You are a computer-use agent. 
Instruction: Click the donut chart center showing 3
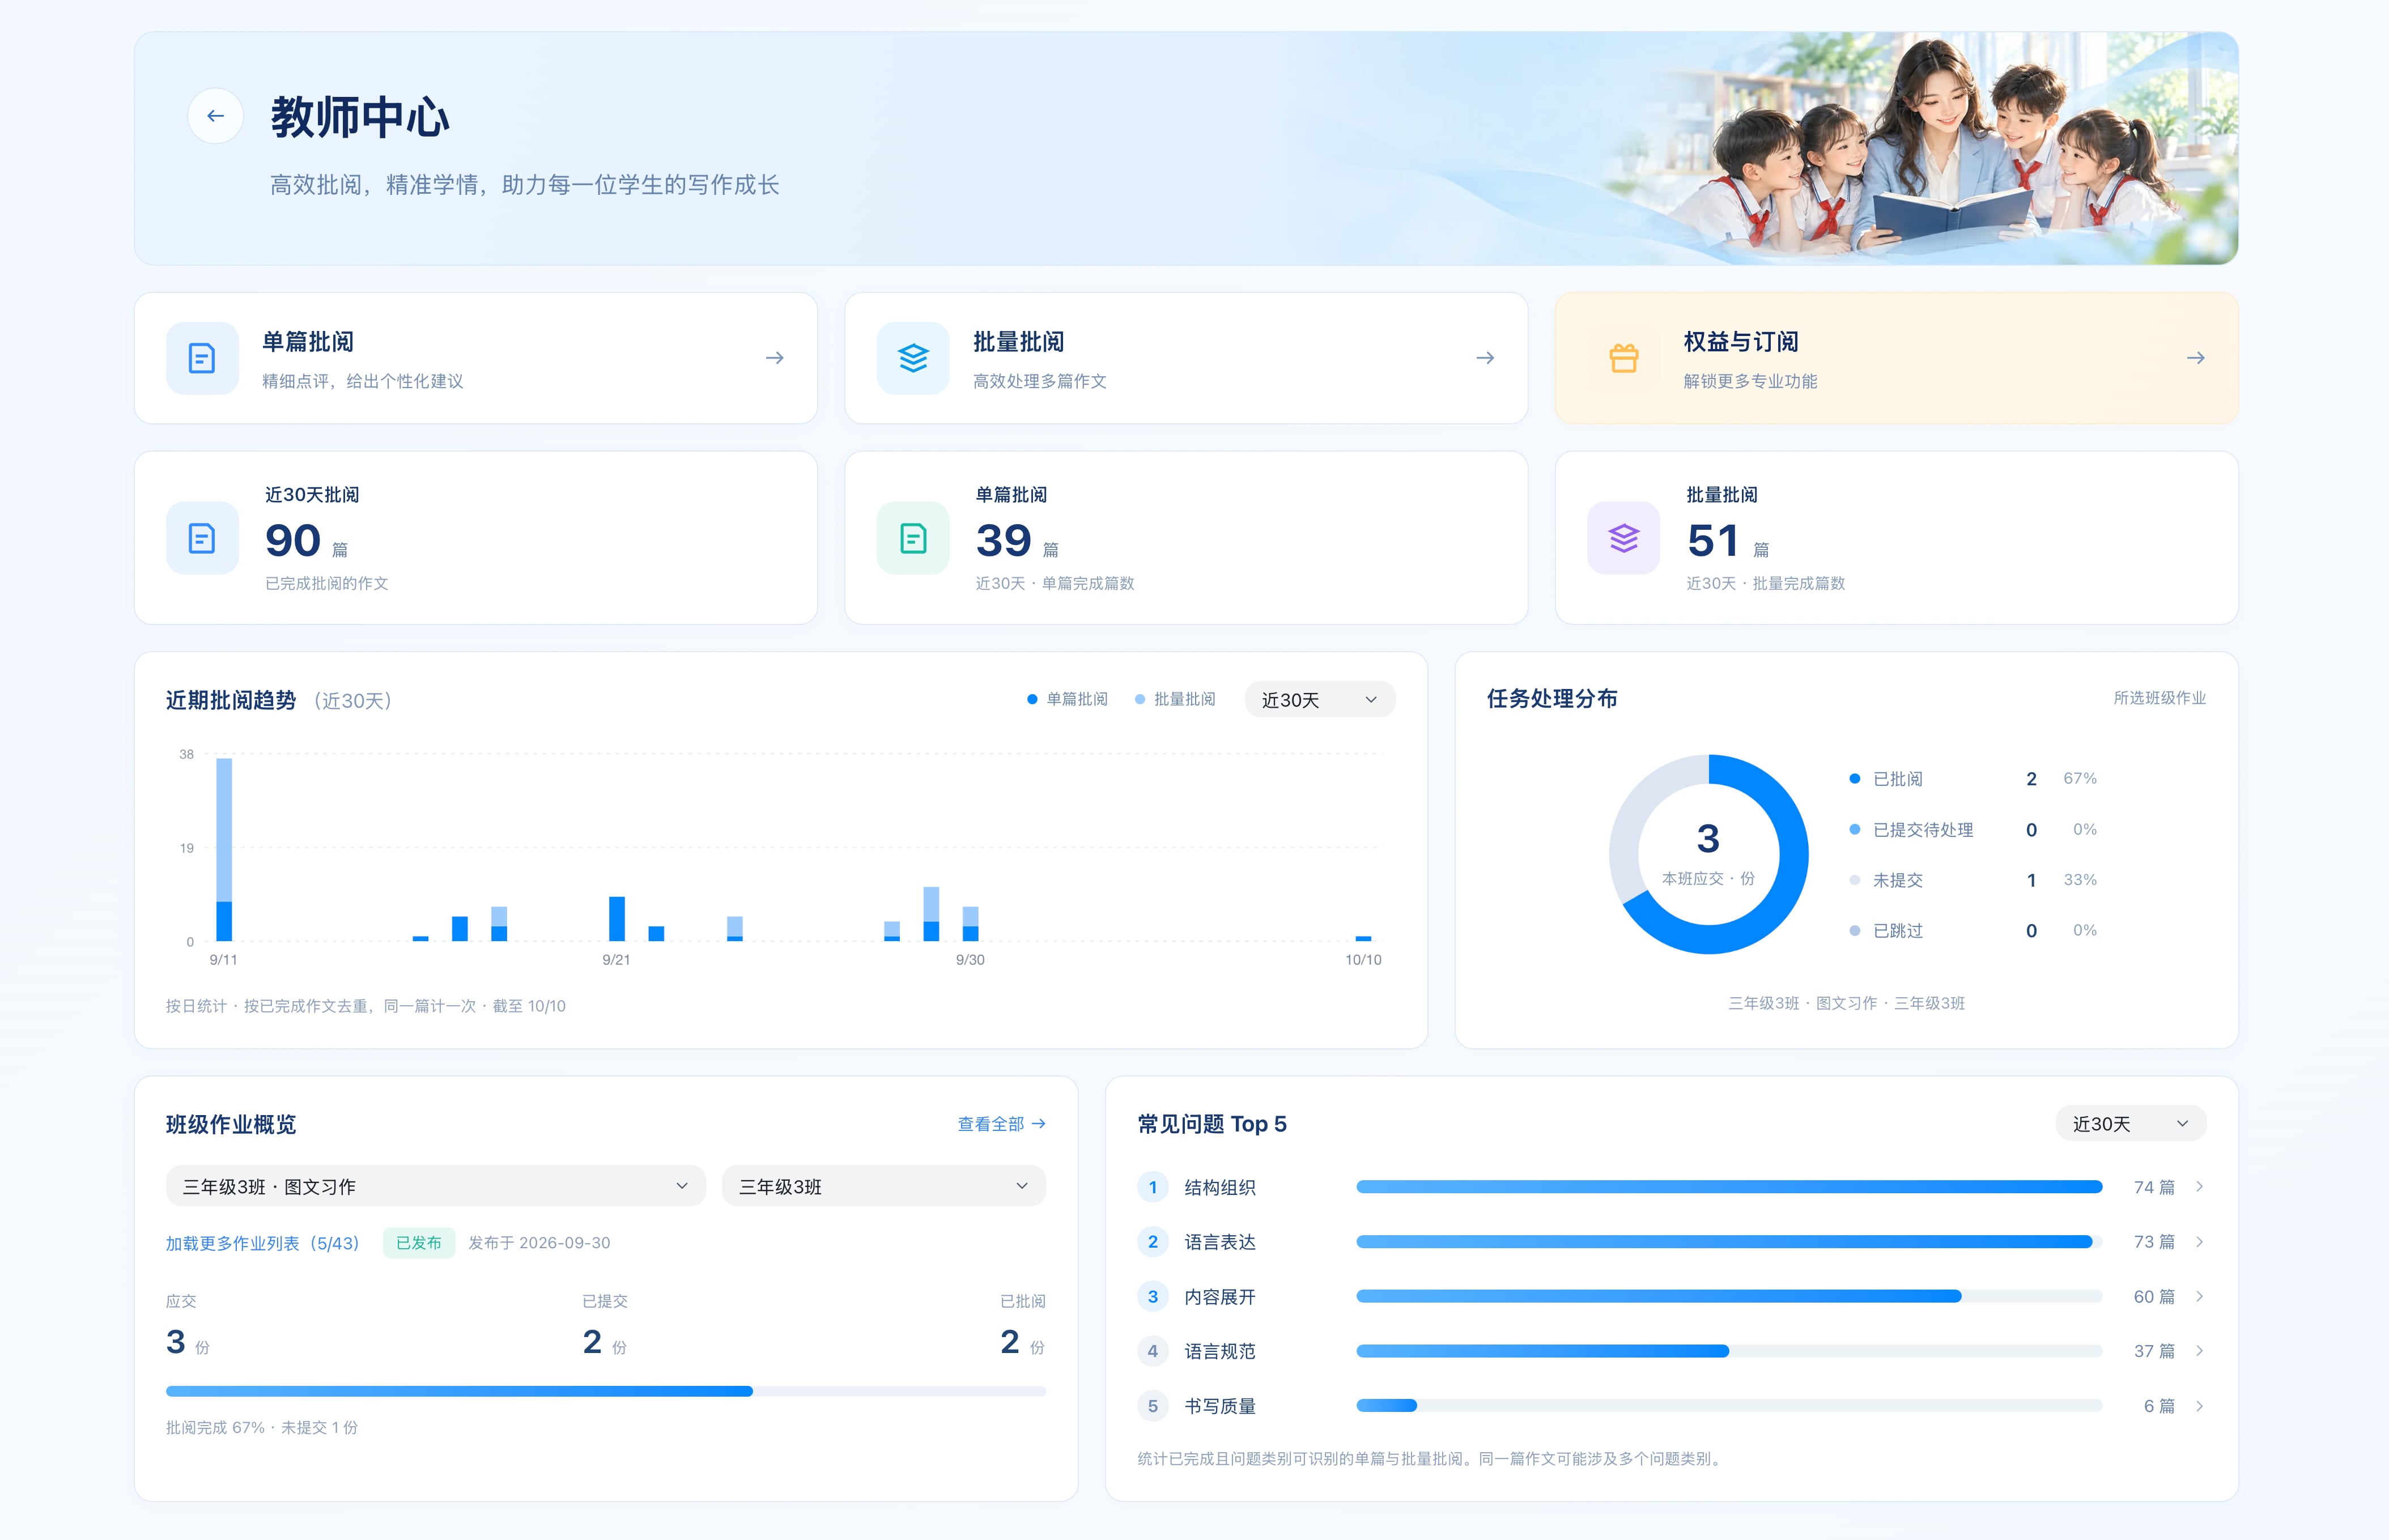tap(1708, 853)
